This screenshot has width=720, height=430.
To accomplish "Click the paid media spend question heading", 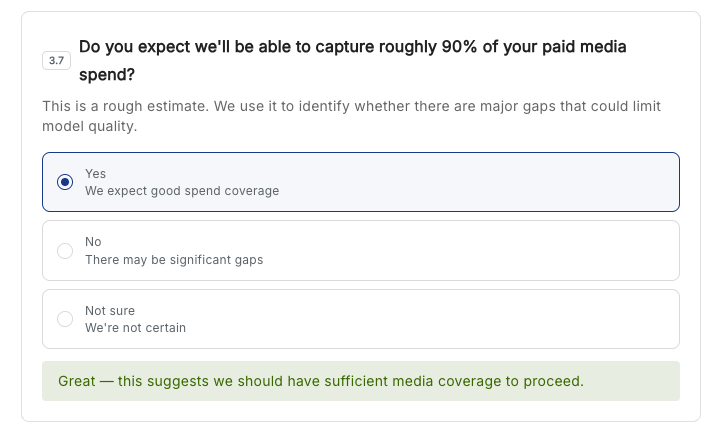I will tap(353, 60).
